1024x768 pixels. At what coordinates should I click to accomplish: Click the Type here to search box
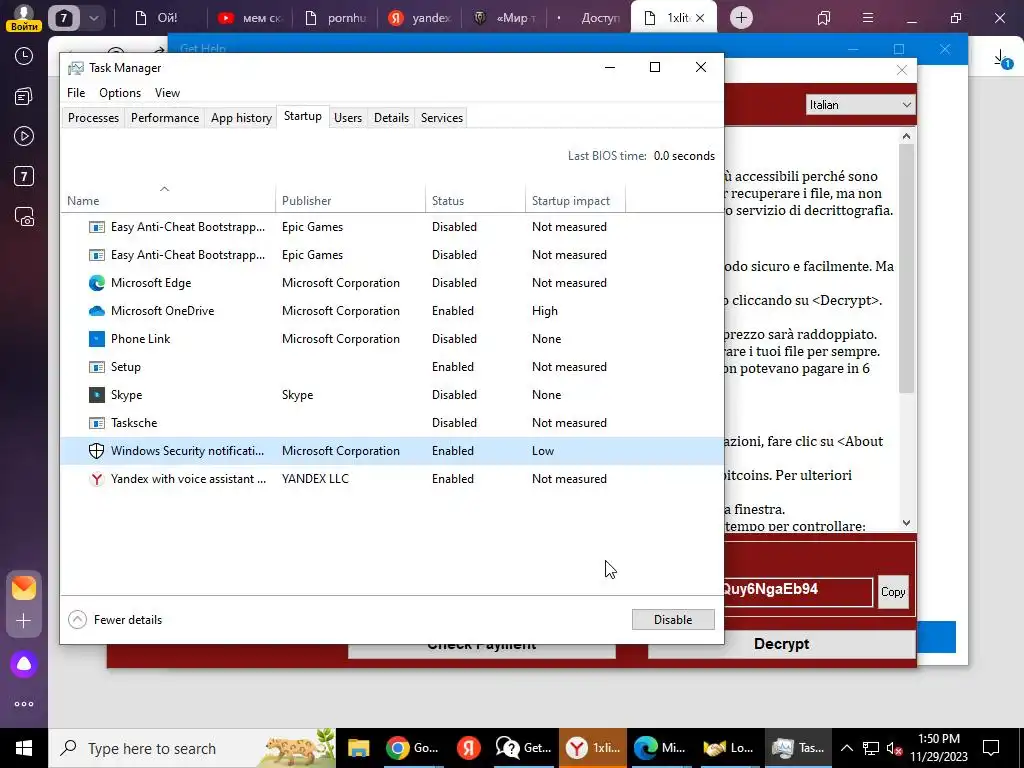pos(192,748)
